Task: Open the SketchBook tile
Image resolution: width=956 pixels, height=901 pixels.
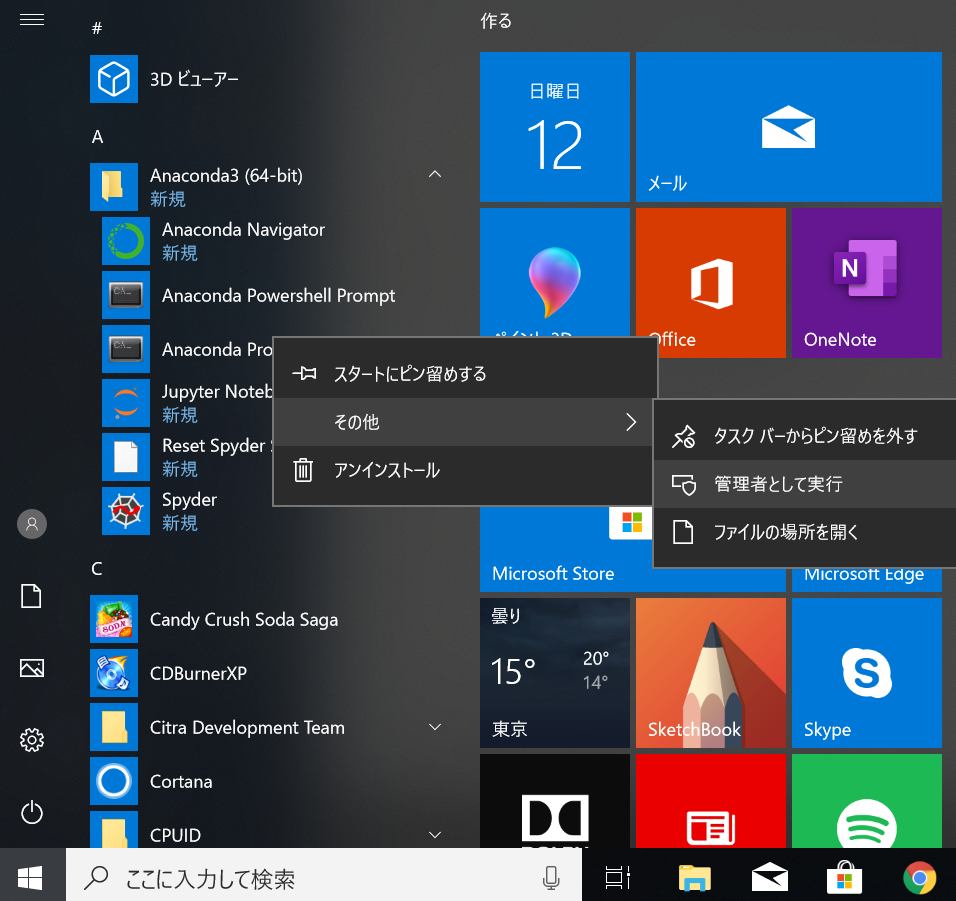Action: (710, 673)
